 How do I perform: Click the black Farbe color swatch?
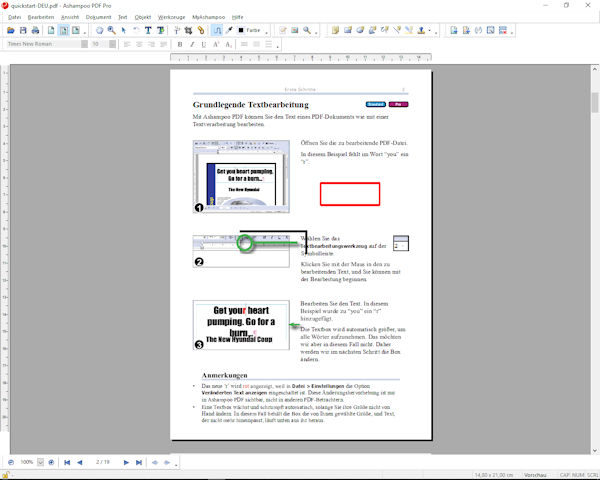pyautogui.click(x=241, y=30)
